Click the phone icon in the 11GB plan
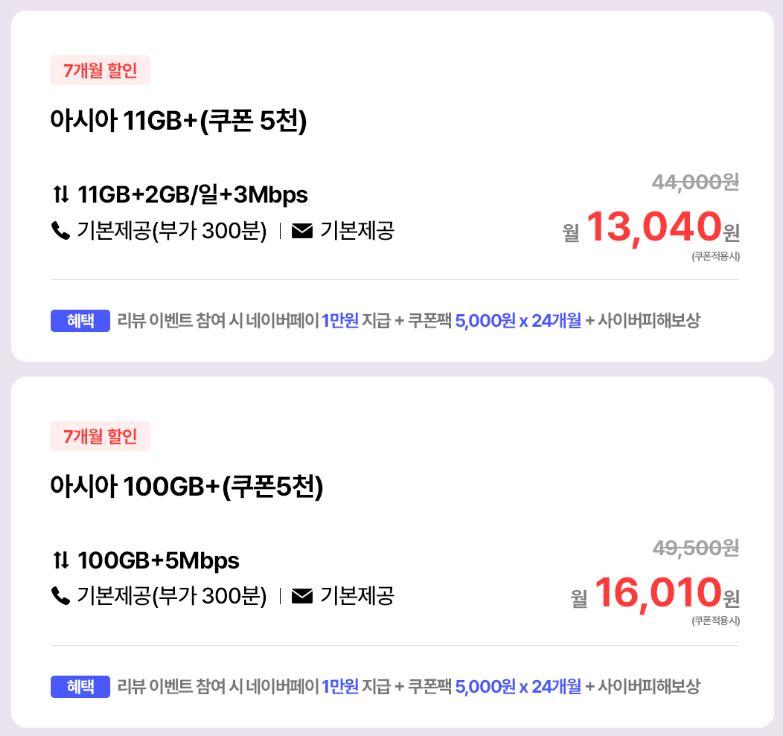The width and height of the screenshot is (783, 736). [x=60, y=231]
